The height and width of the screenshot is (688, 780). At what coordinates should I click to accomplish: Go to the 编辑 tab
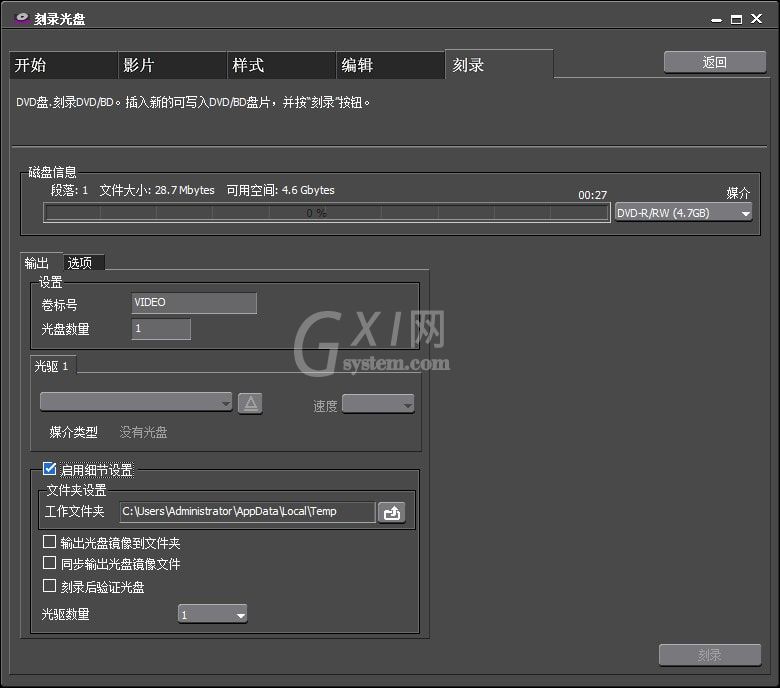pos(390,65)
